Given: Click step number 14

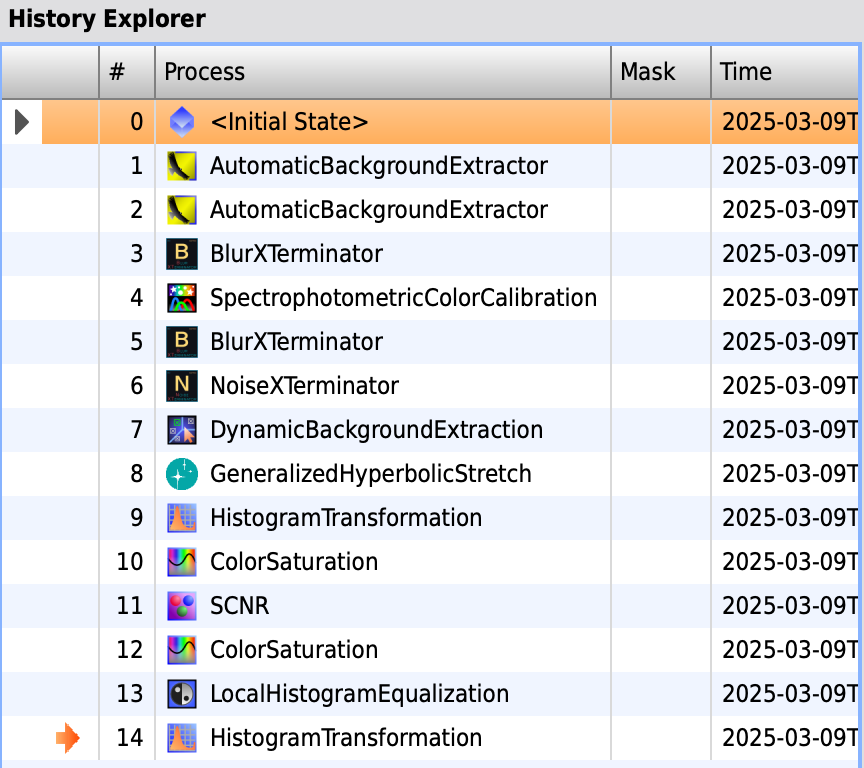Looking at the screenshot, I should [130, 738].
